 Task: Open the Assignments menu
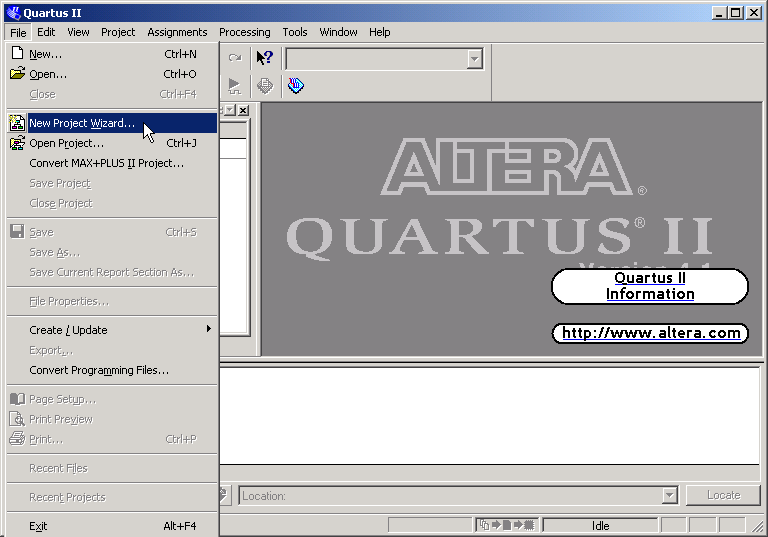pyautogui.click(x=177, y=32)
